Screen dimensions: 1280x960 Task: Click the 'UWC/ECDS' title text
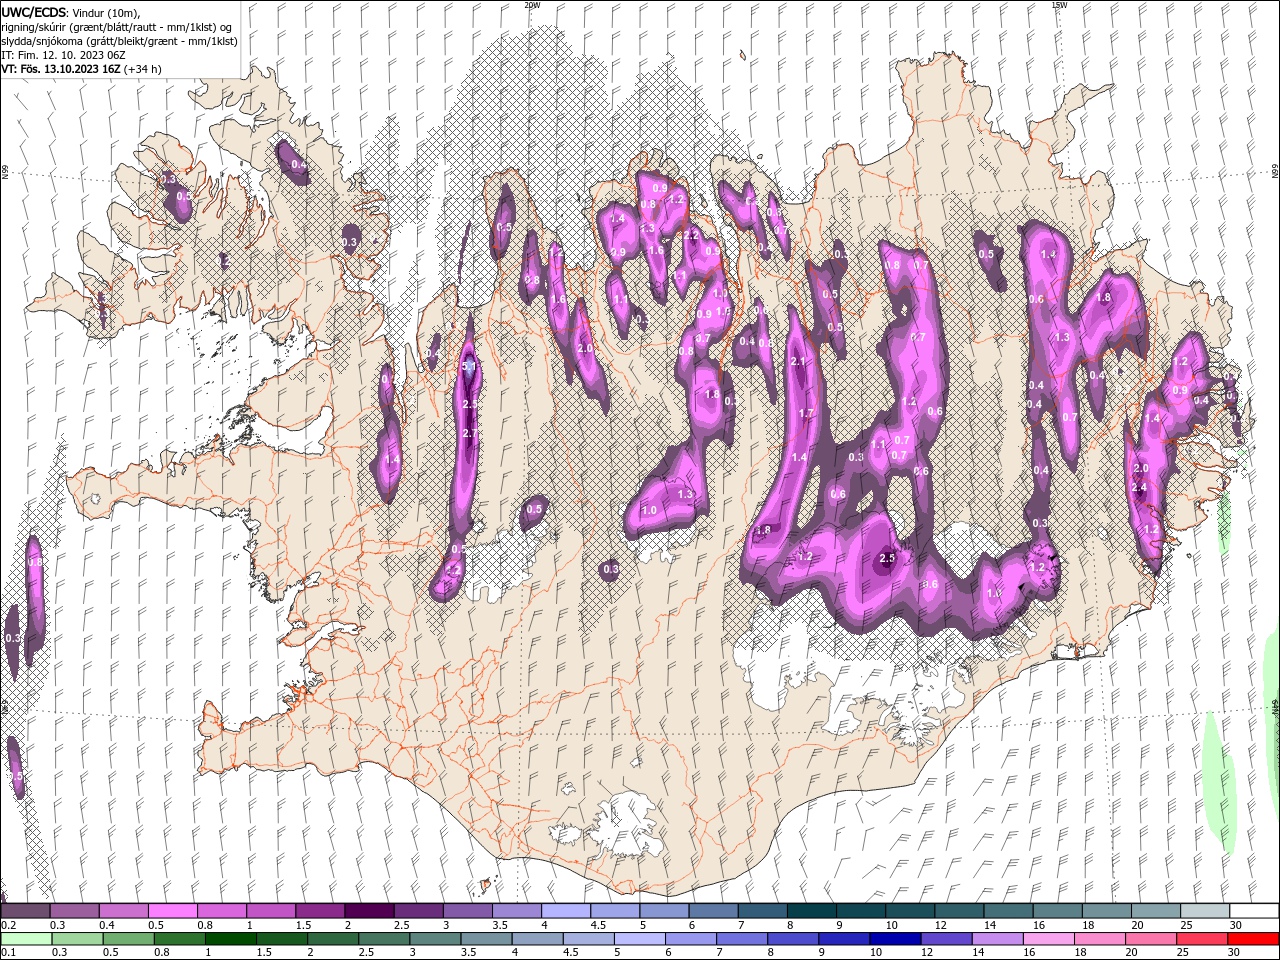pyautogui.click(x=33, y=12)
